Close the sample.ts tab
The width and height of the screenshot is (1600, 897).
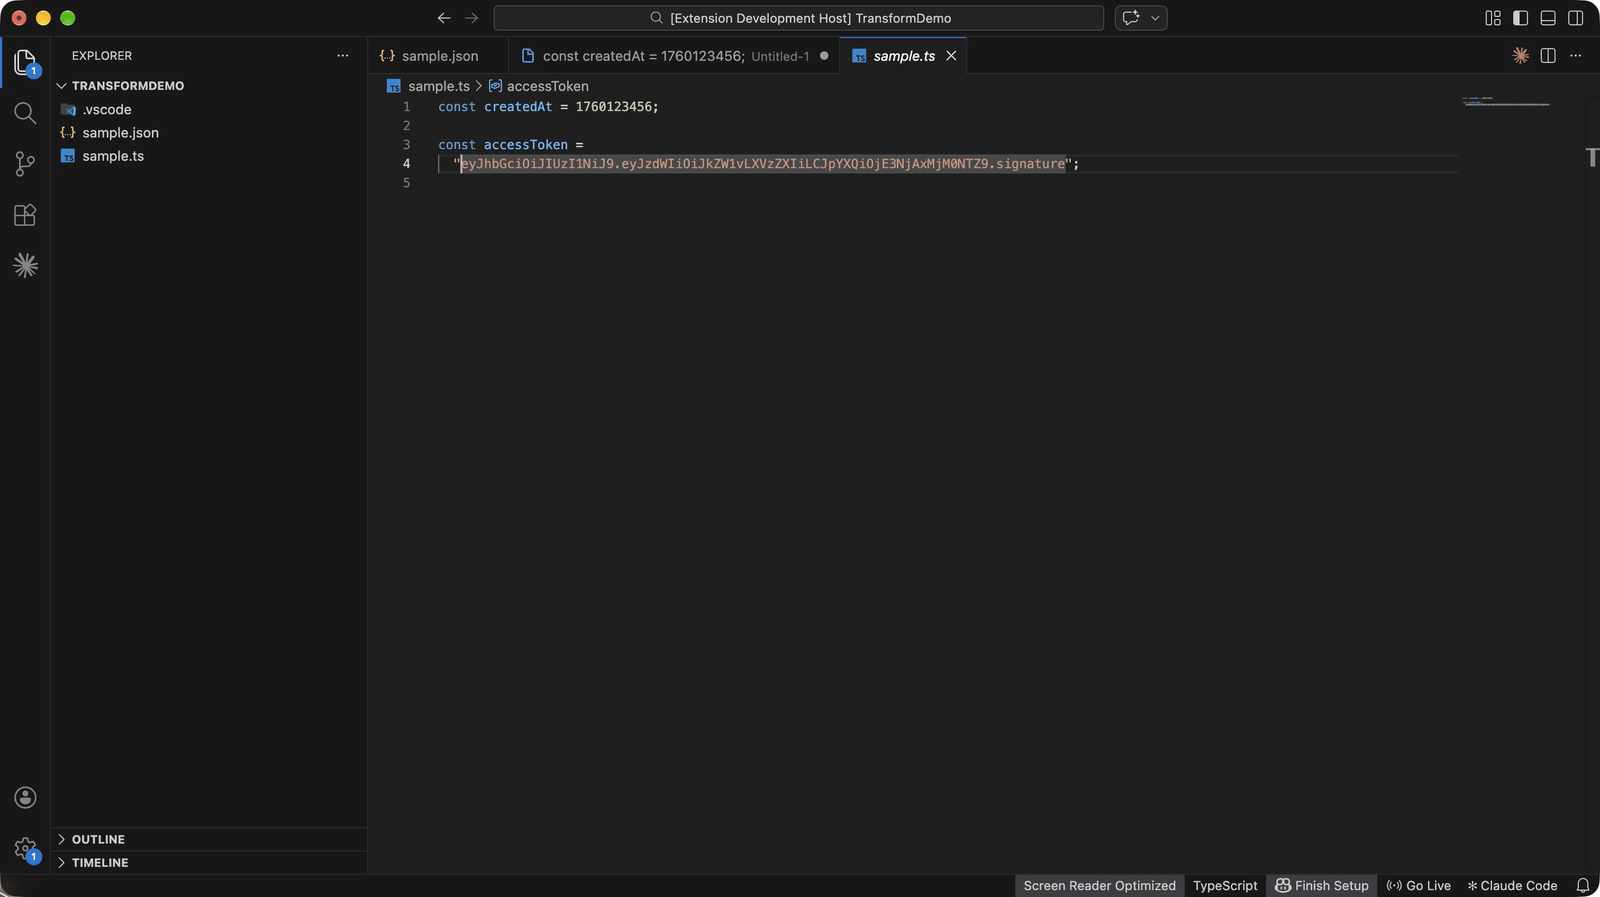pyautogui.click(x=951, y=56)
